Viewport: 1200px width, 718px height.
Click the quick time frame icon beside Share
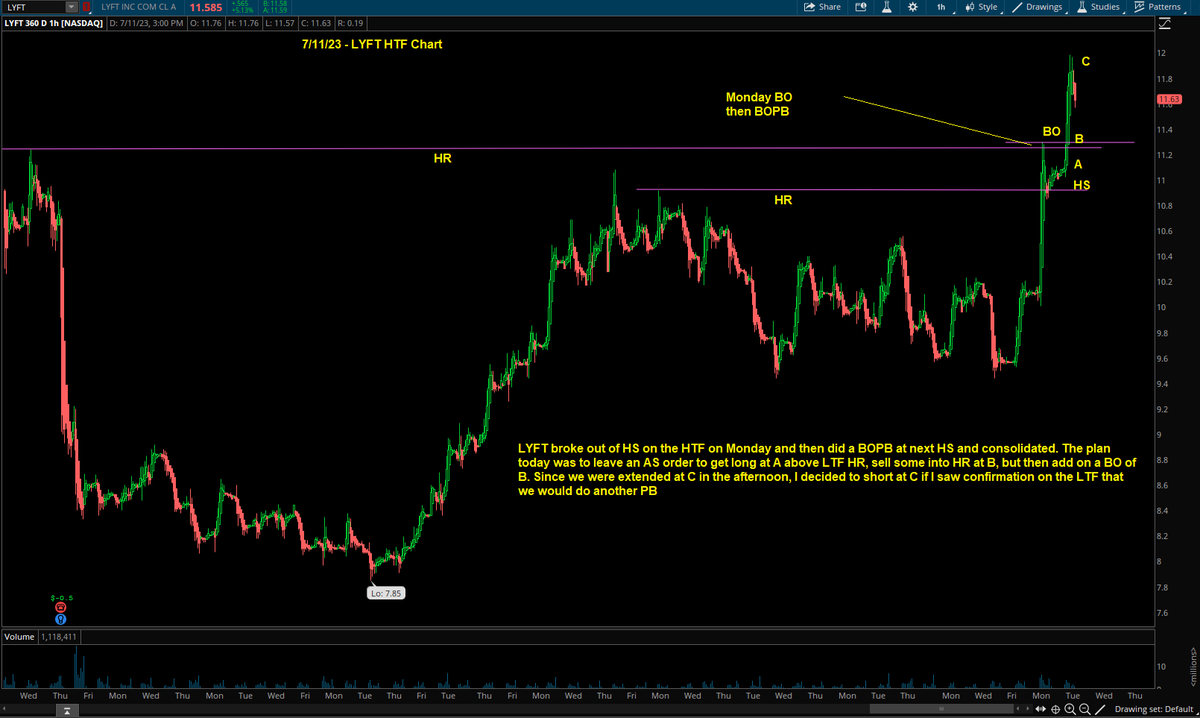pyautogui.click(x=860, y=7)
